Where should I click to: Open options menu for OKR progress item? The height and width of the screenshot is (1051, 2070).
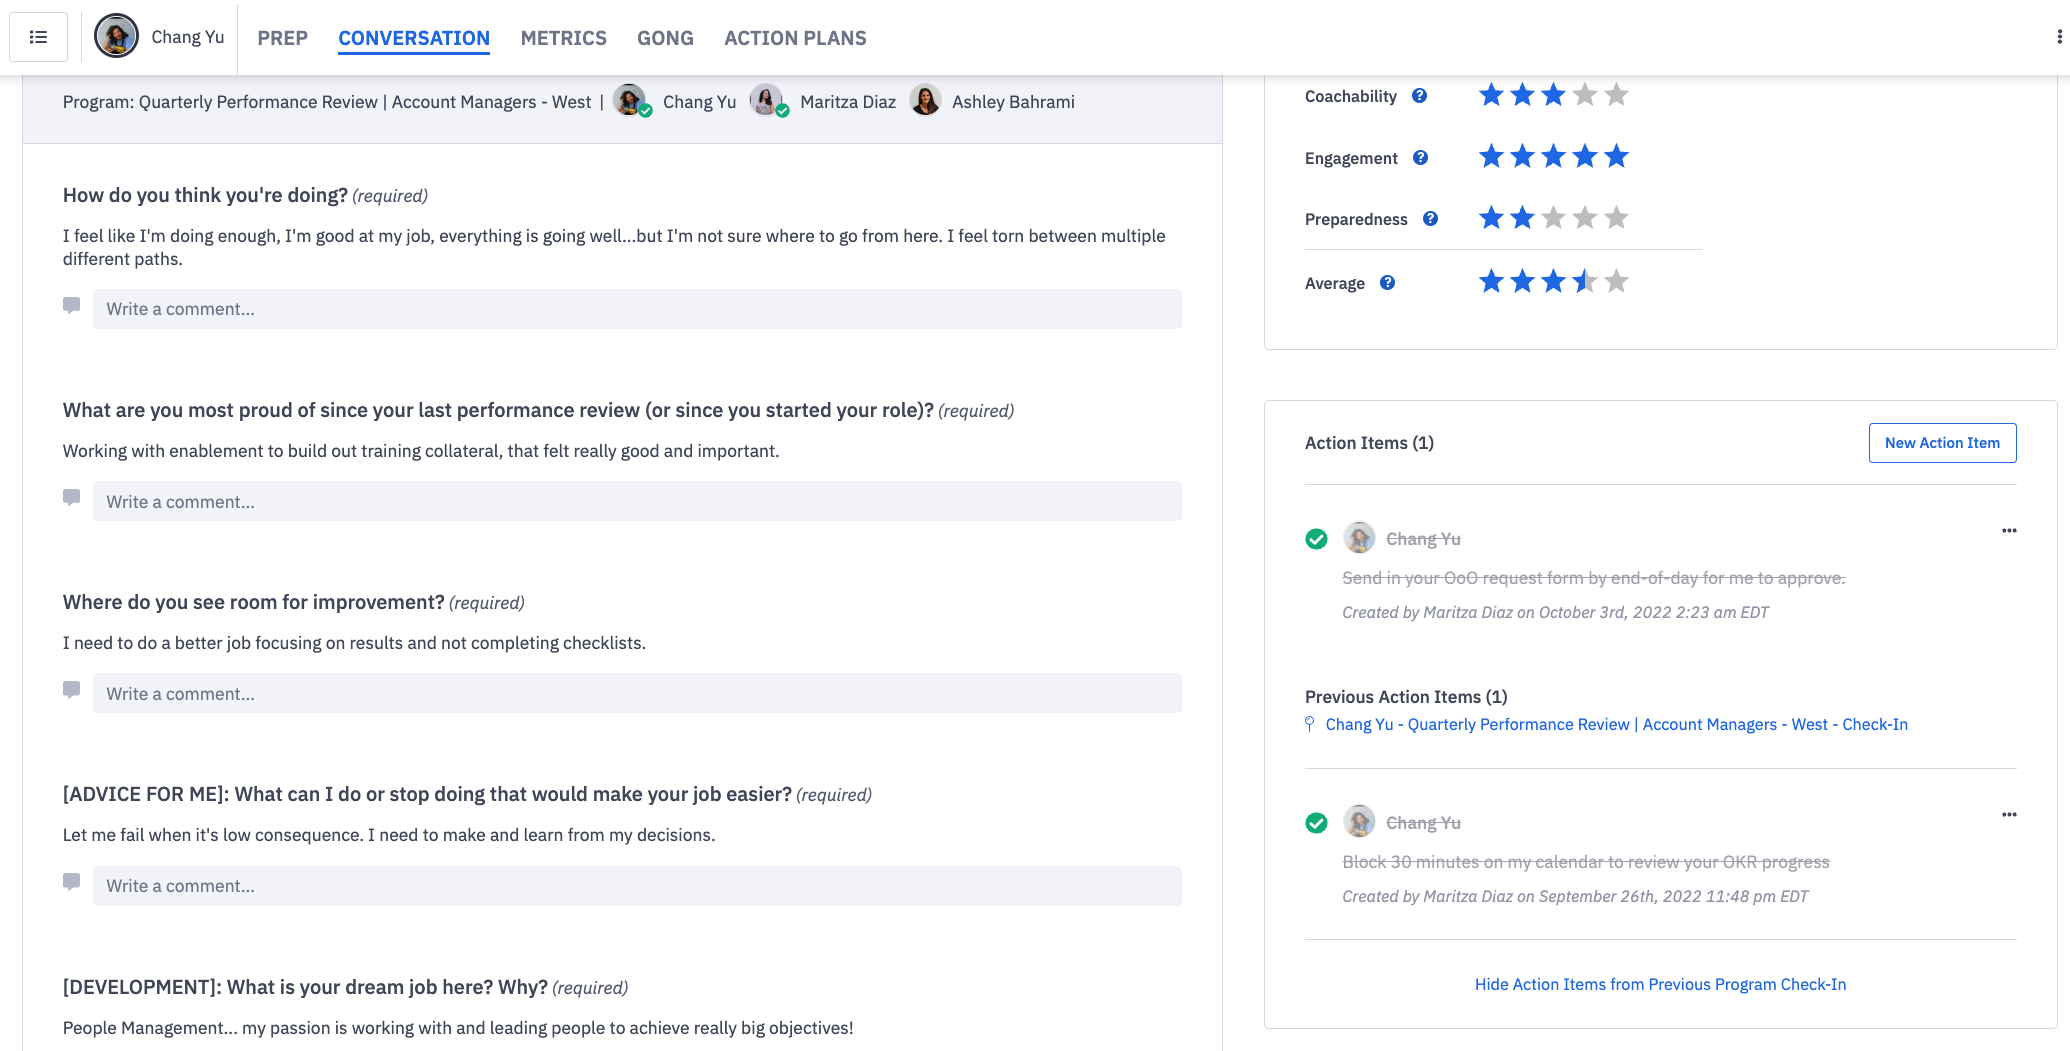(2008, 815)
